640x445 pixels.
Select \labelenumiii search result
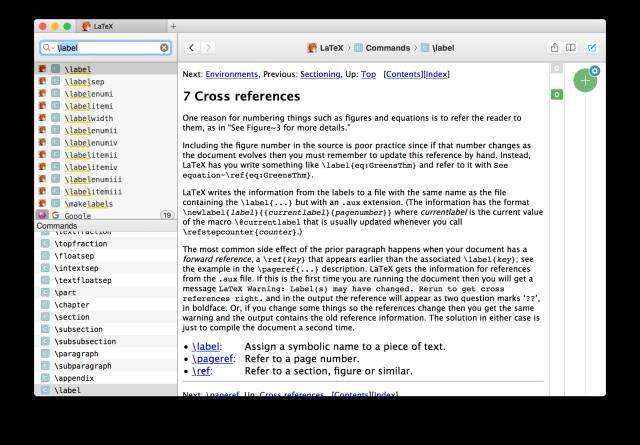106,179
